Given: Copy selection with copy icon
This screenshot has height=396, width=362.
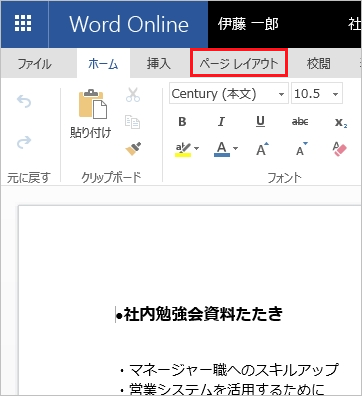Looking at the screenshot, I should coord(132,122).
